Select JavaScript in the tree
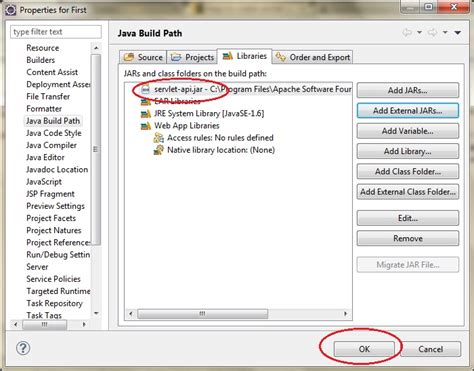 (44, 182)
